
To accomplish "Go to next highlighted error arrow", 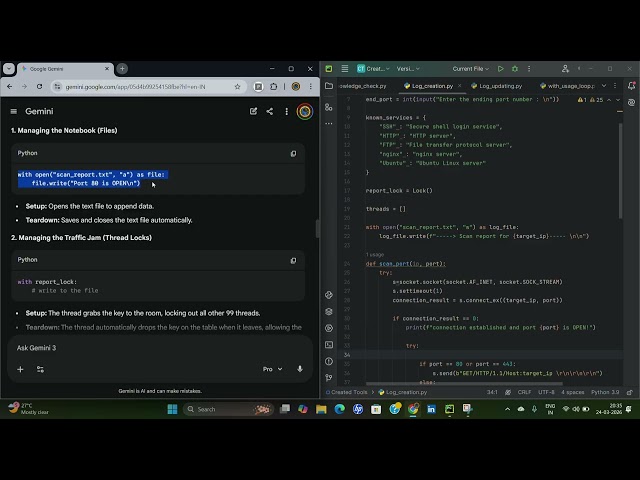I will tap(618, 100).
